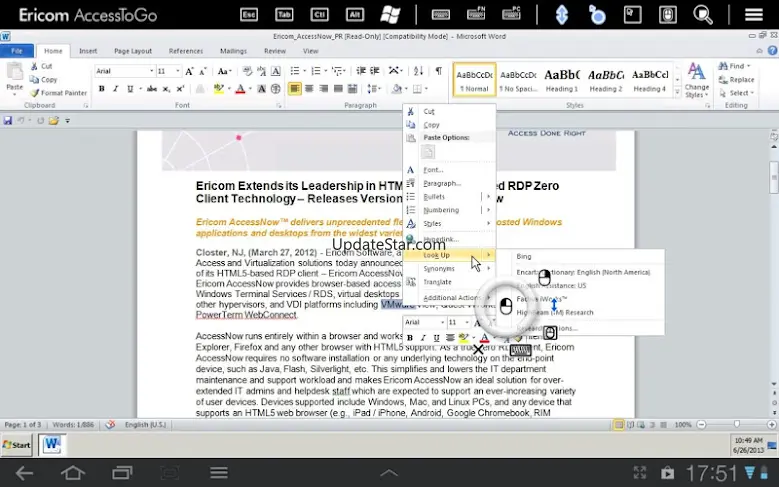Click the Grow Font icon

(x=189, y=72)
